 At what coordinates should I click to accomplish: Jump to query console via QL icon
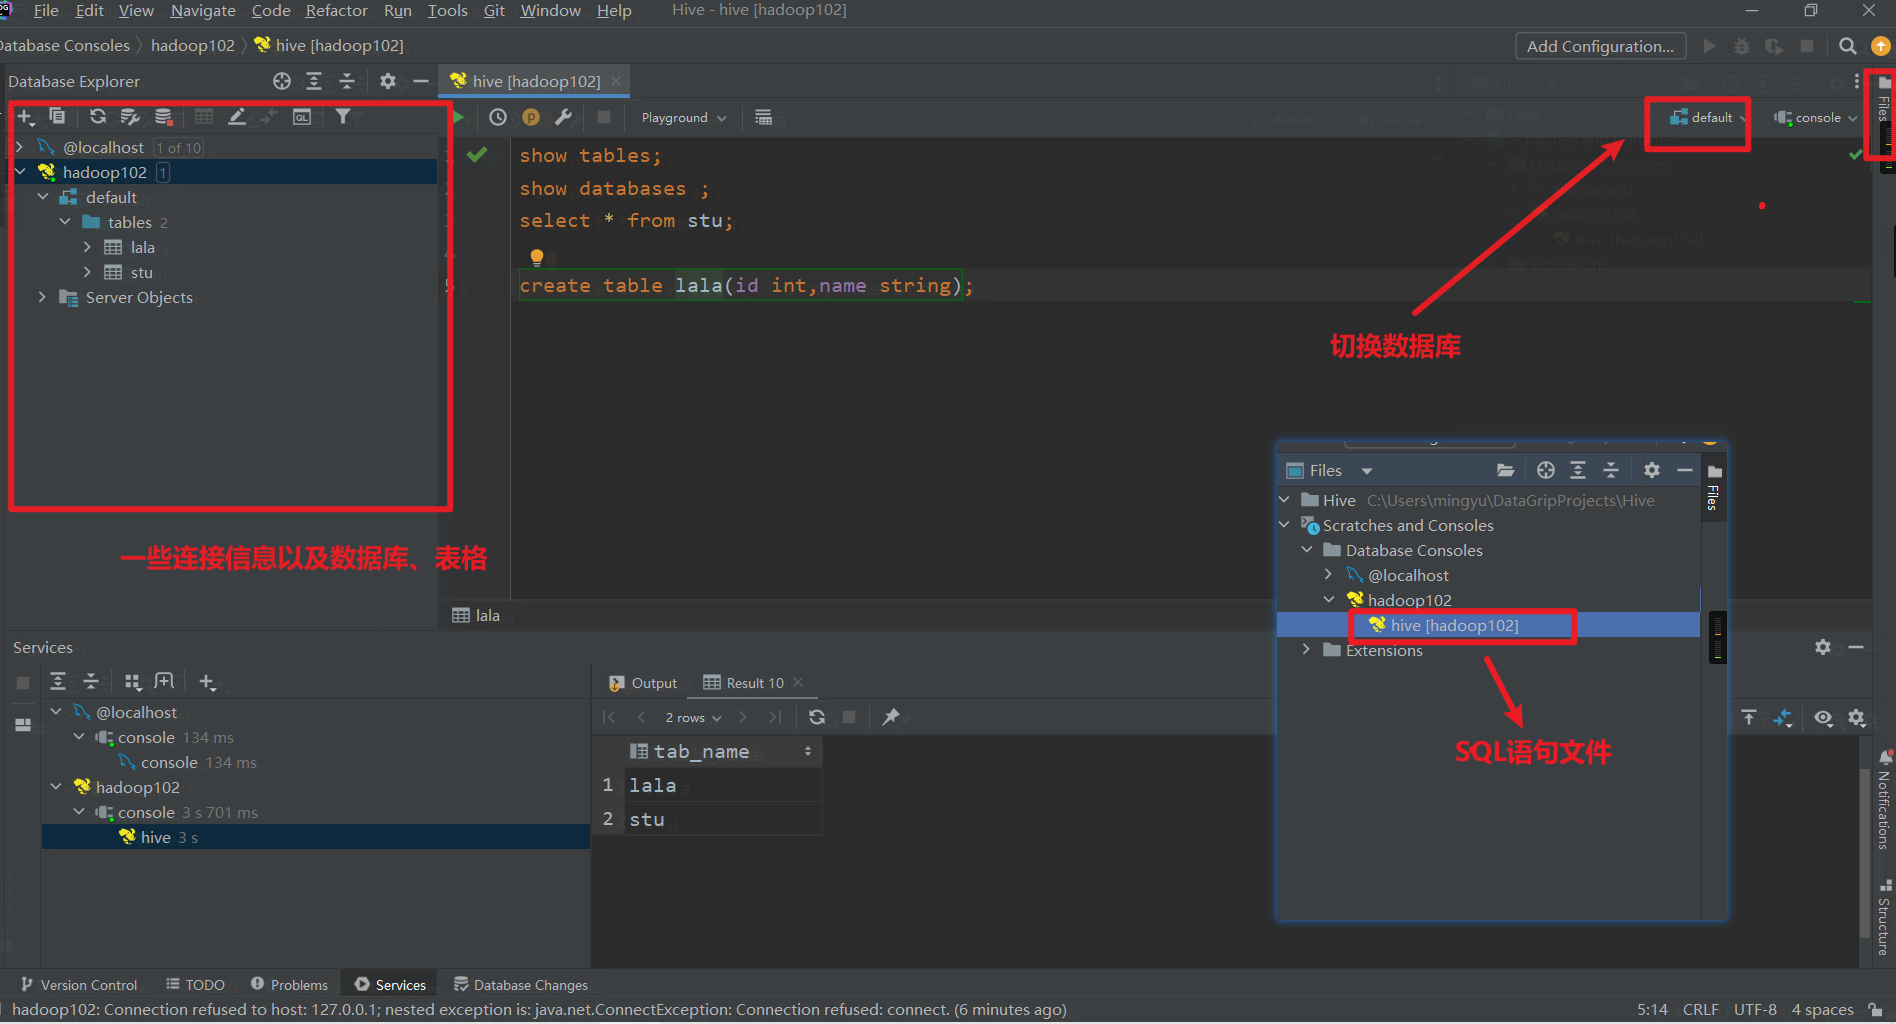pyautogui.click(x=301, y=116)
